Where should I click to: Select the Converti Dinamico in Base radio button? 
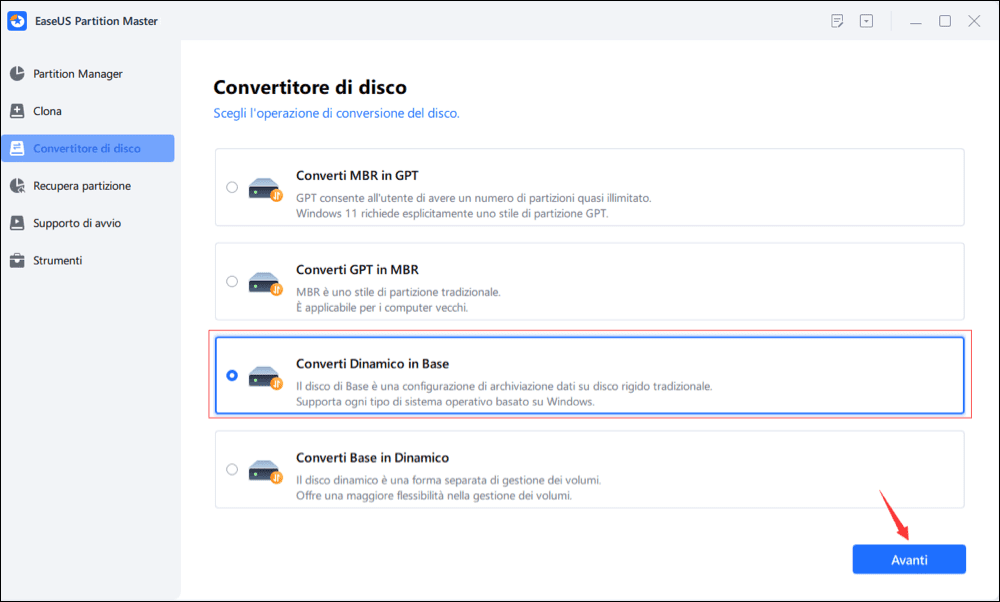click(232, 376)
